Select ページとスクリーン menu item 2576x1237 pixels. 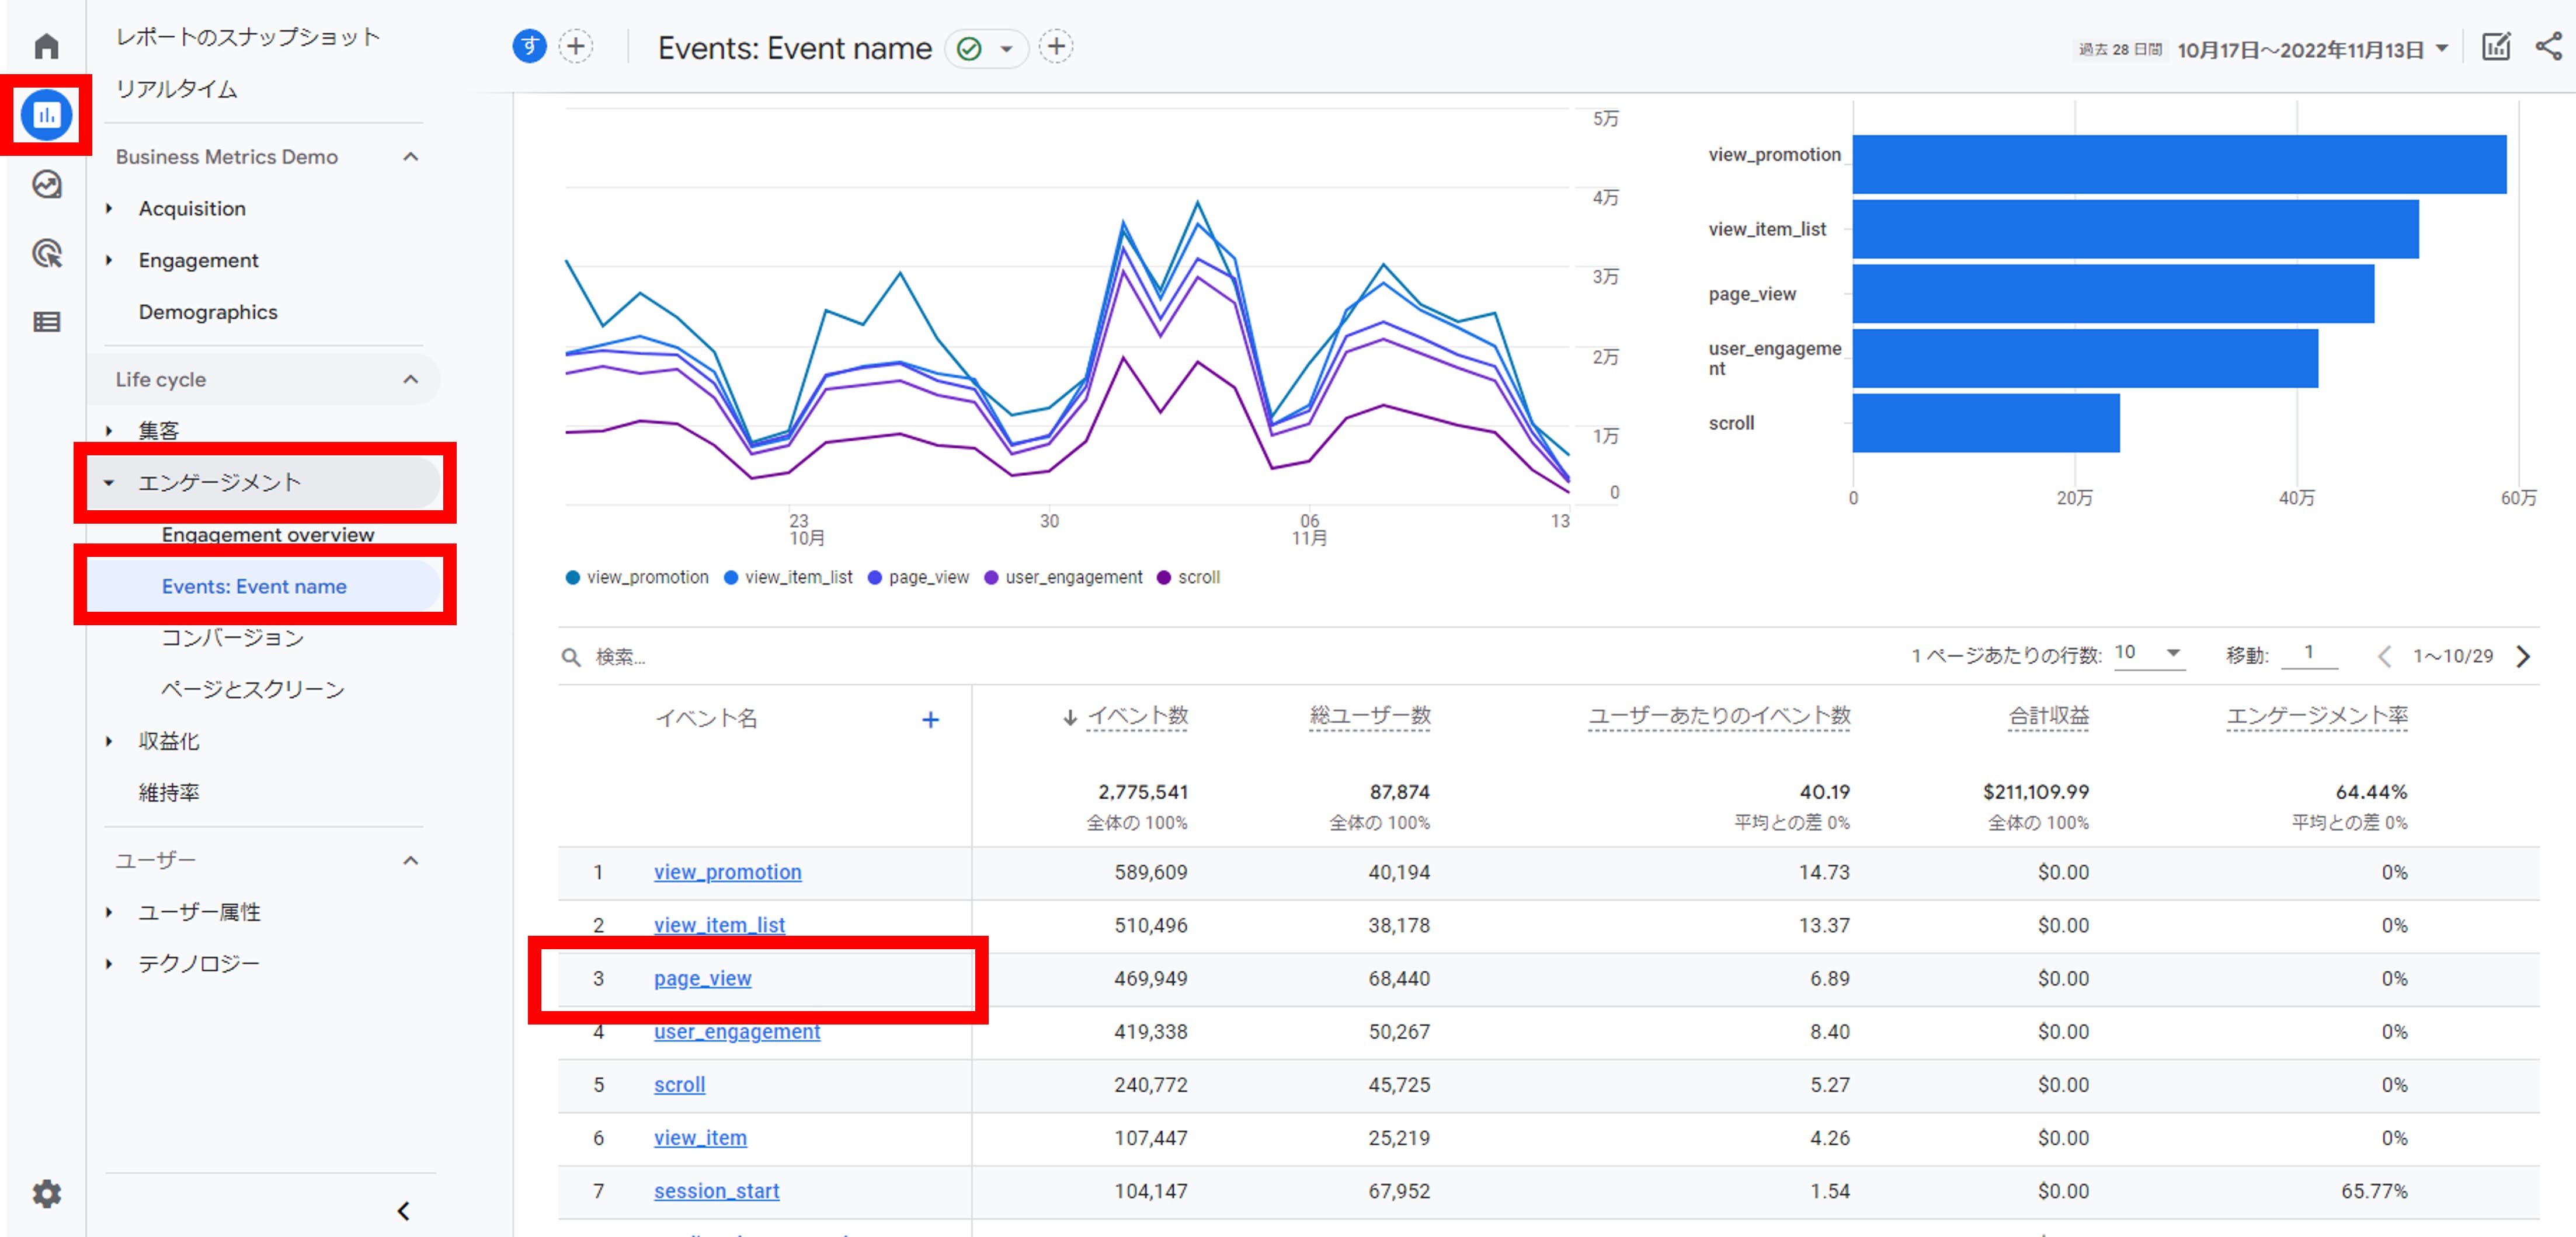(x=252, y=689)
